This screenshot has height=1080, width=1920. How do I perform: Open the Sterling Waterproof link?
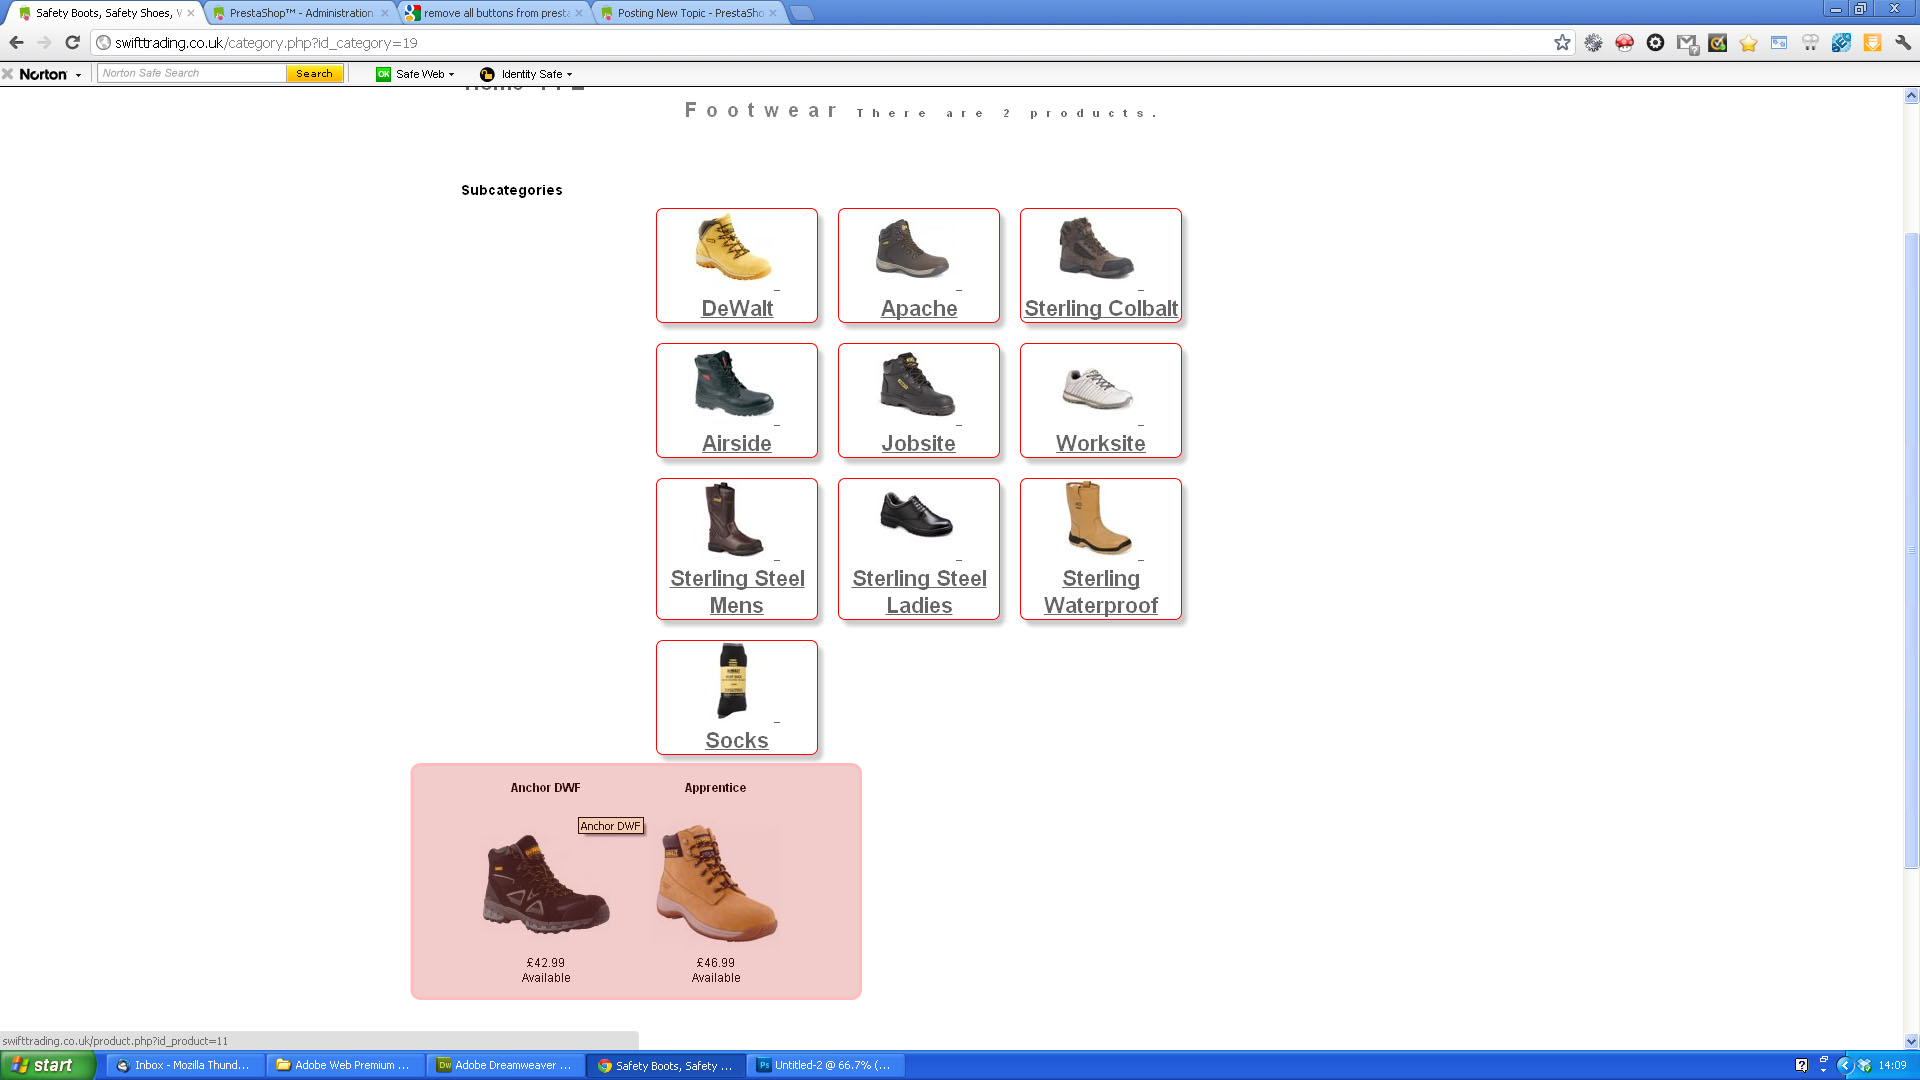point(1101,592)
